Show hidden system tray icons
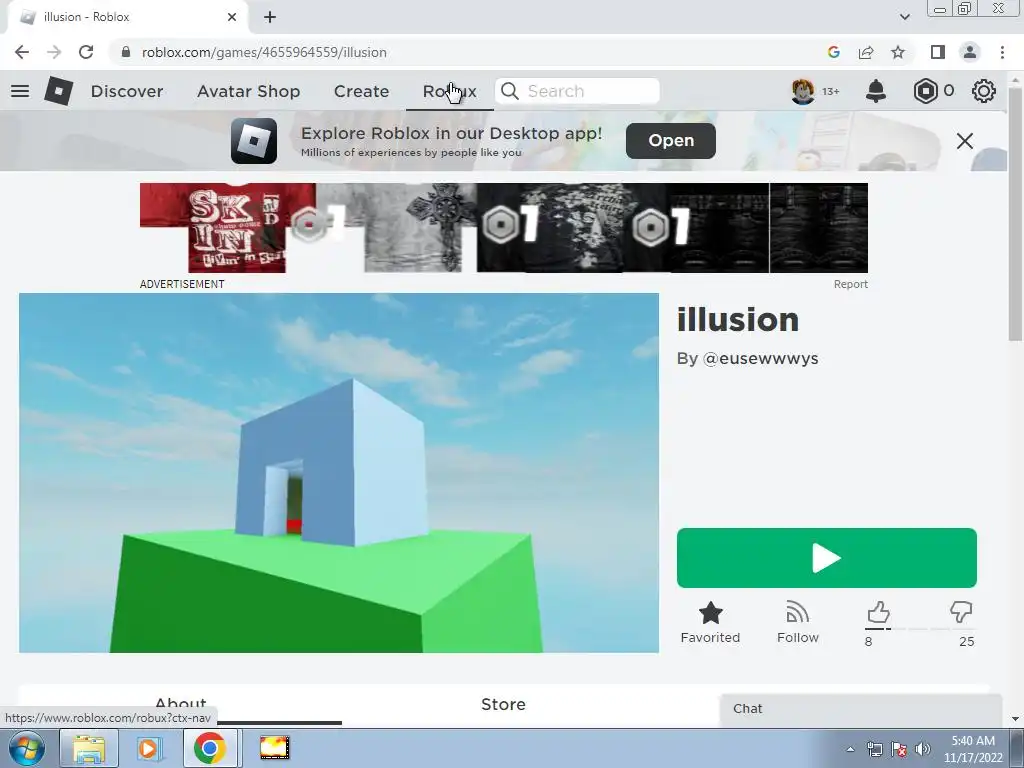This screenshot has height=768, width=1024. tap(850, 749)
